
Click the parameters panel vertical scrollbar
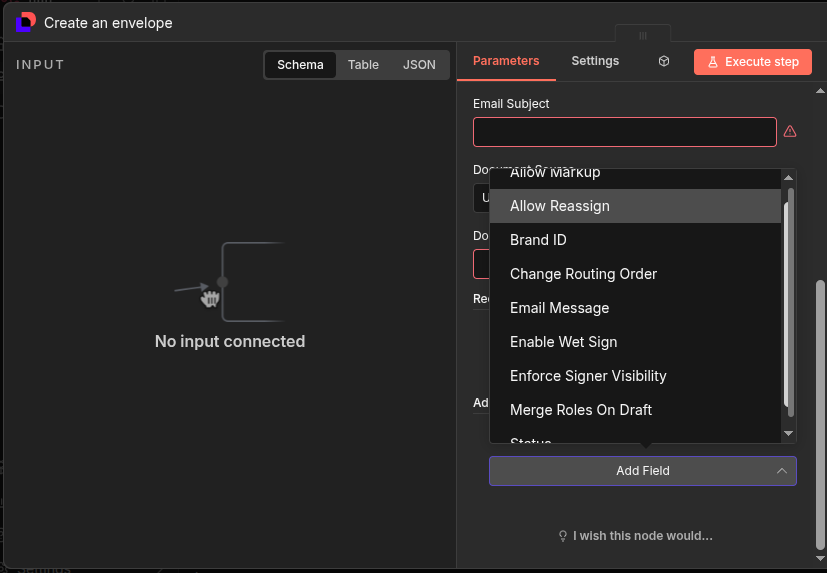pyautogui.click(x=820, y=400)
